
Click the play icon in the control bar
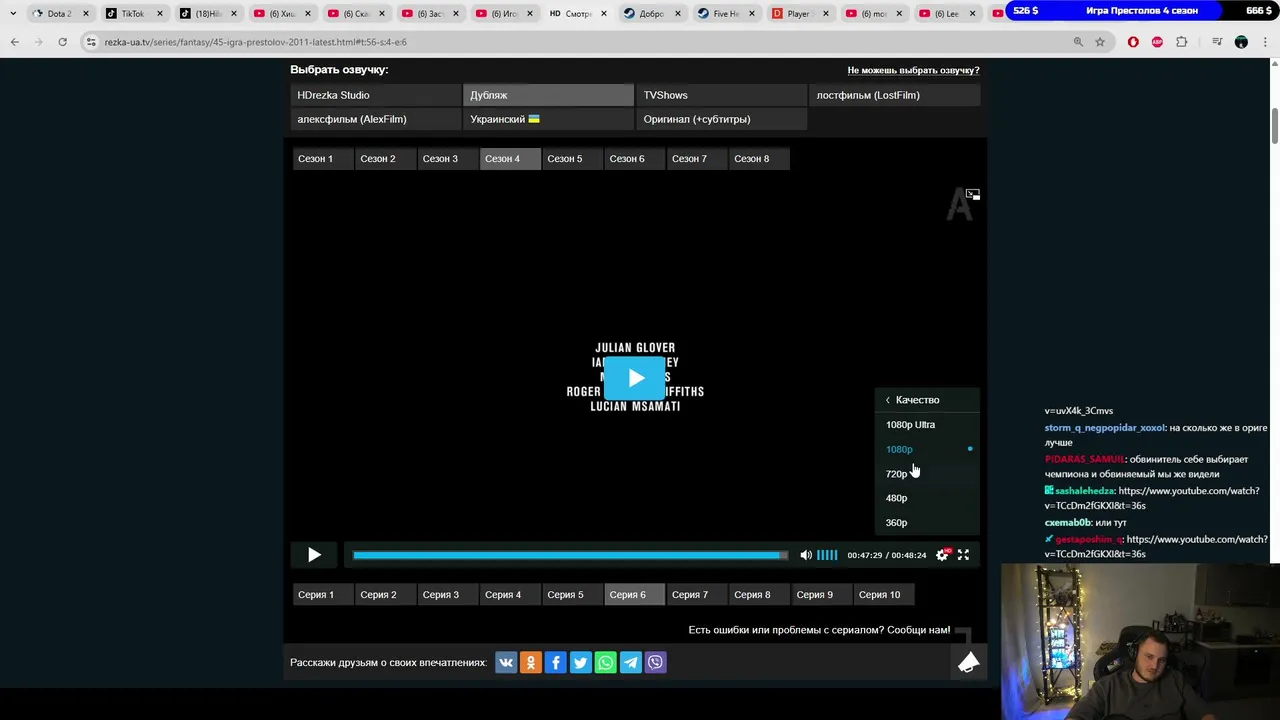[314, 555]
